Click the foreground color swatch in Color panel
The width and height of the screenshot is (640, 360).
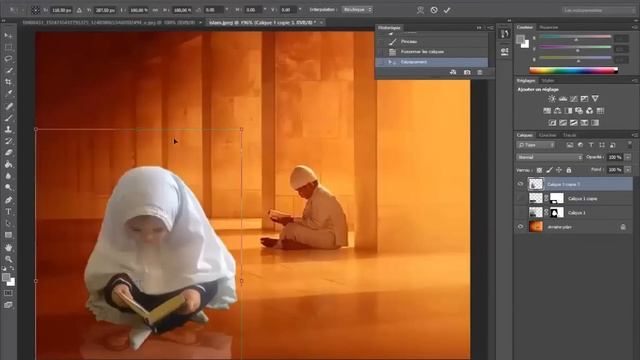click(x=520, y=39)
